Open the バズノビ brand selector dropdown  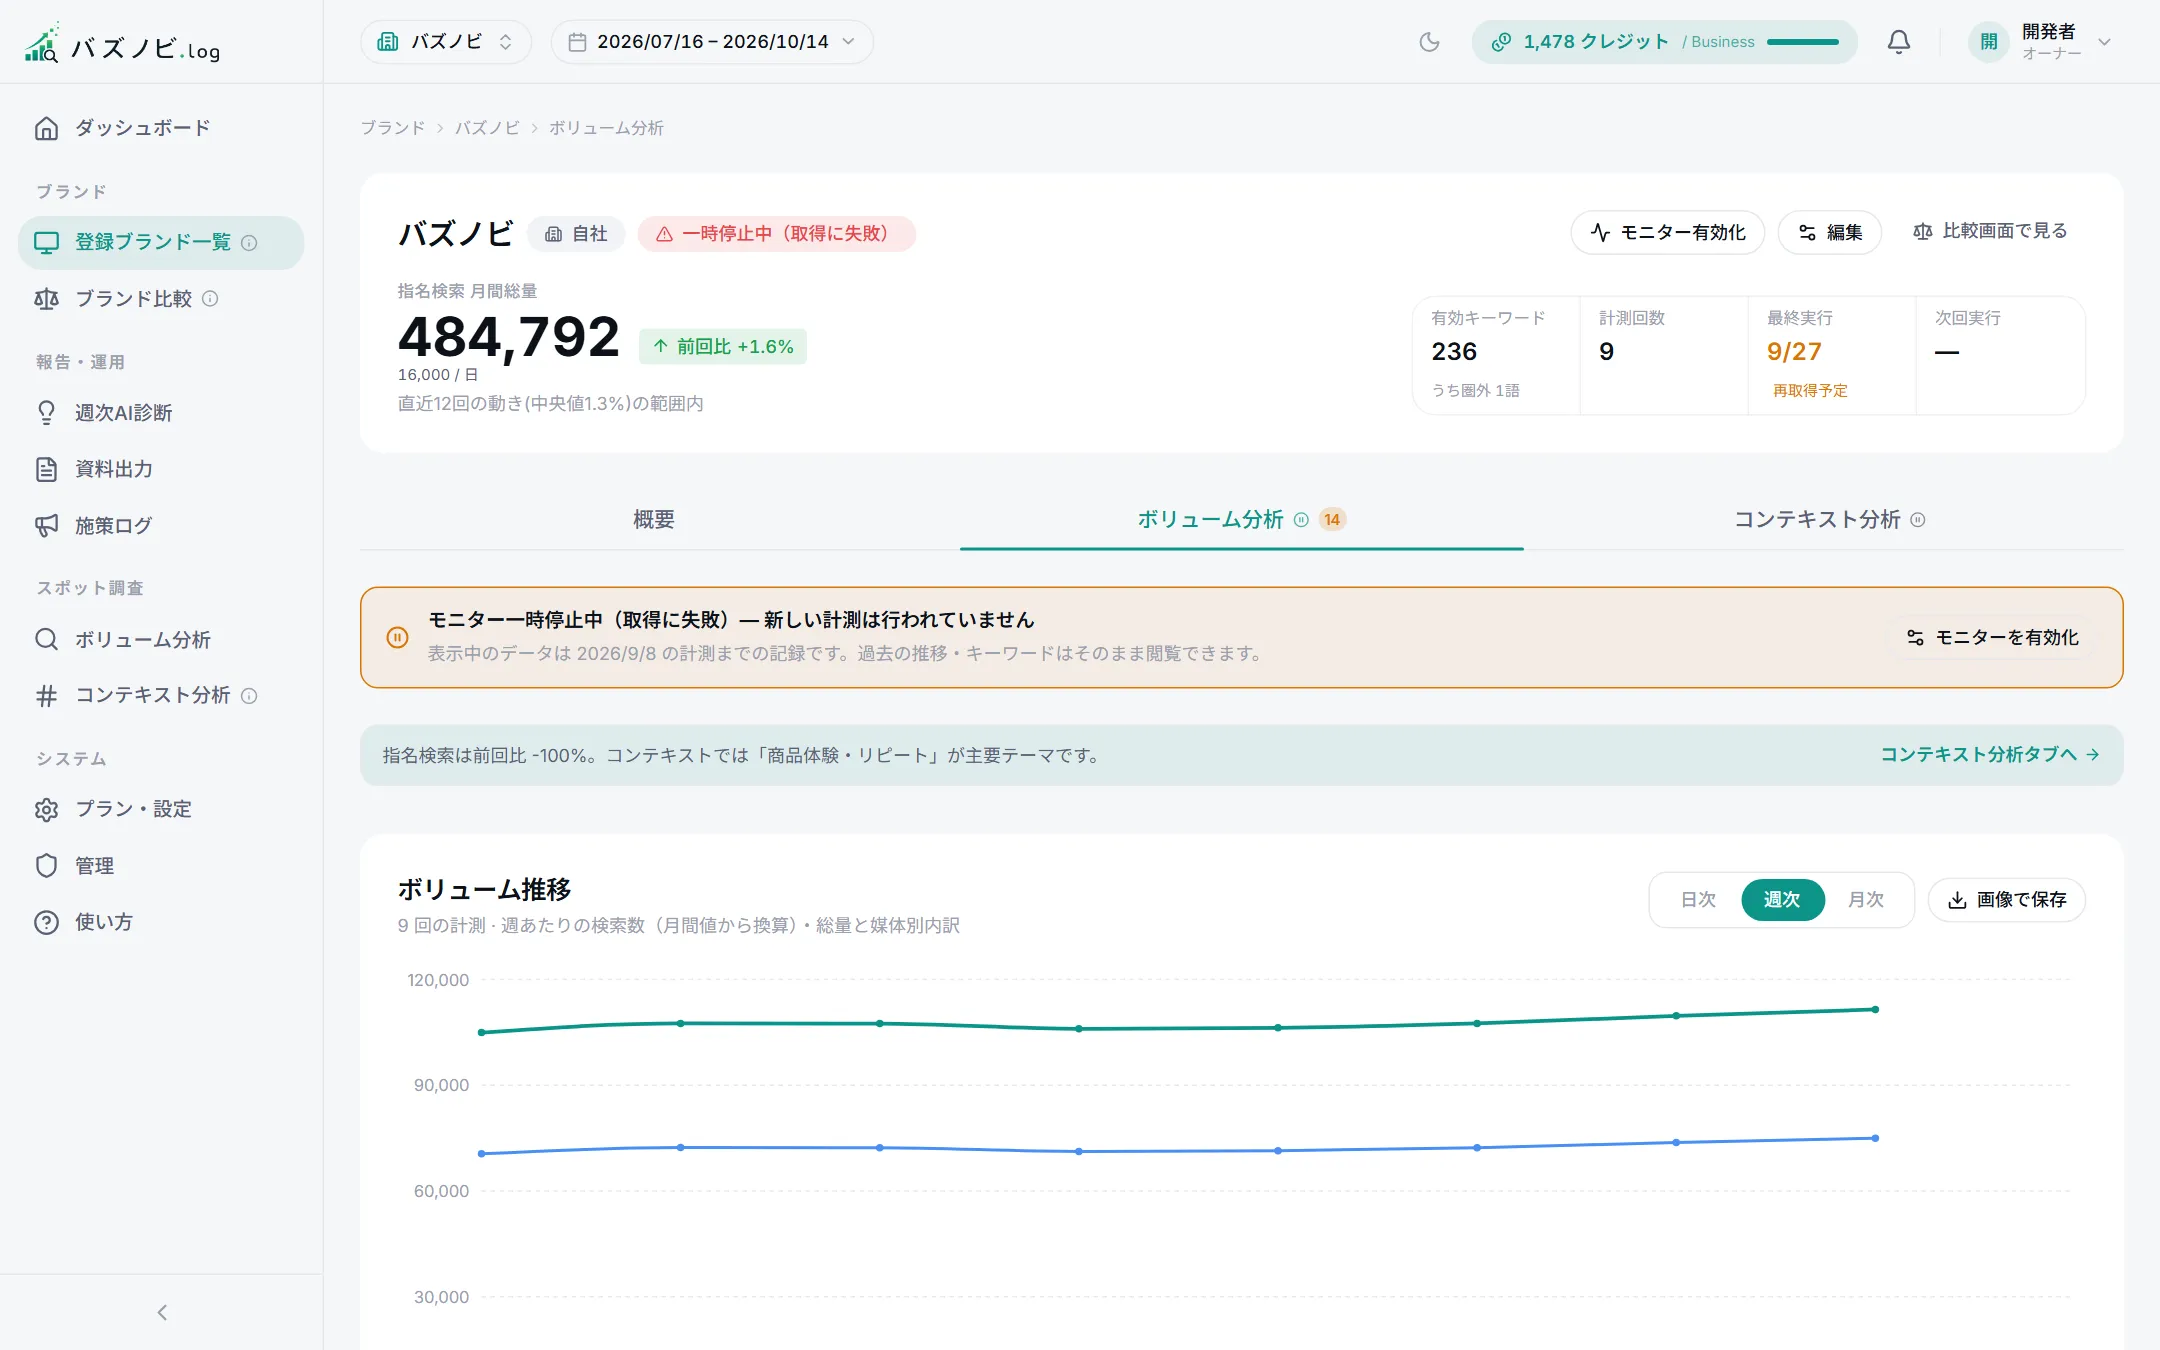446,42
